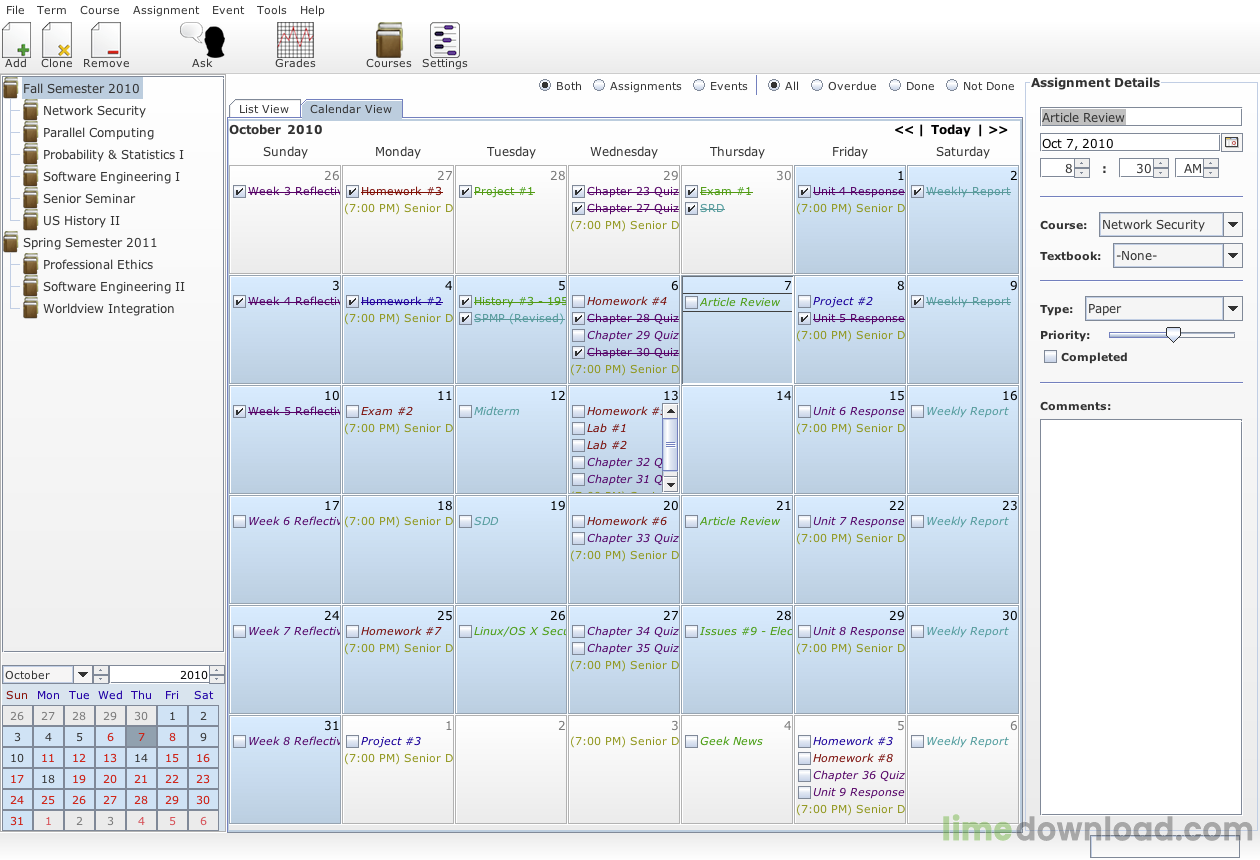The width and height of the screenshot is (1260, 860).
Task: Click the Remove toolbar icon
Action: (x=106, y=40)
